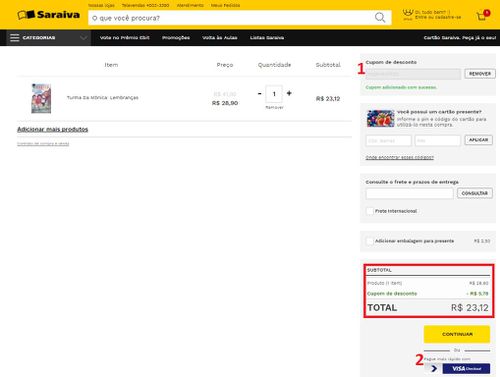Increase quantity with the plus button
This screenshot has width=500, height=377.
coord(289,93)
